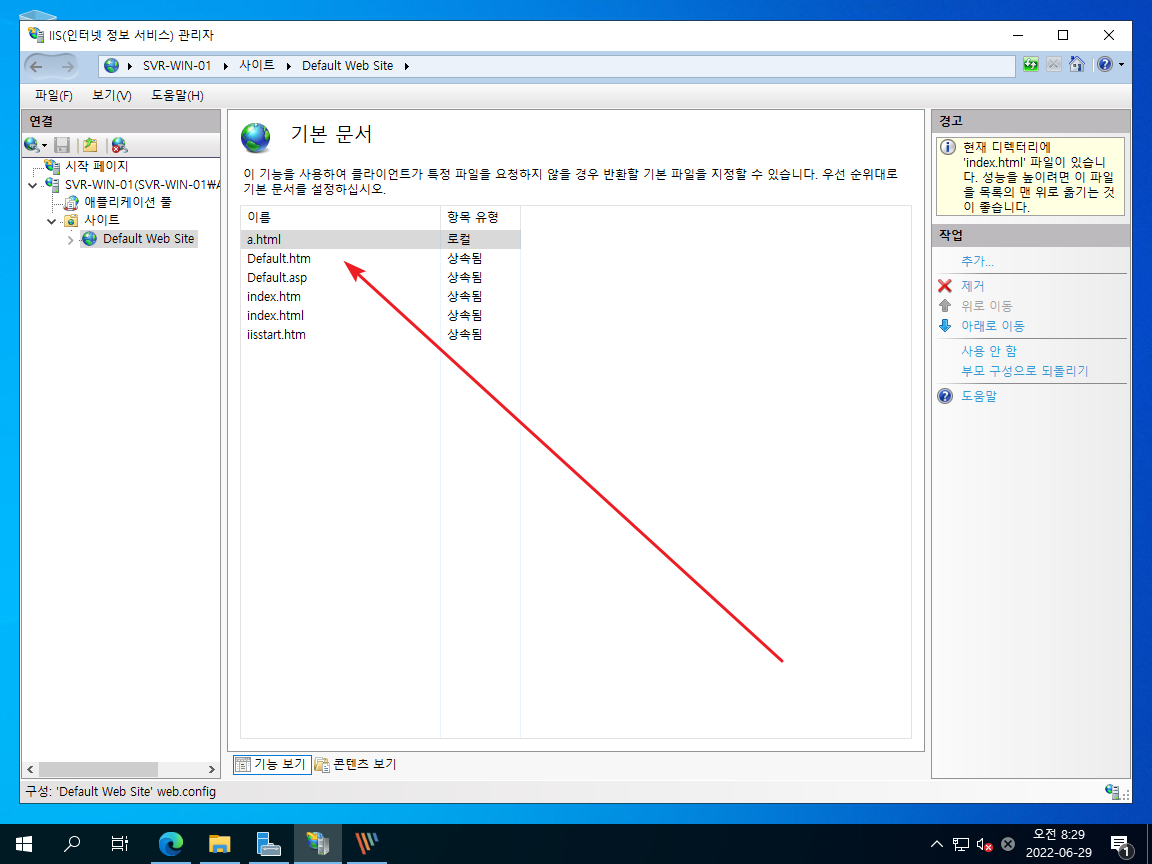Click the blue down arrow move icon
The height and width of the screenshot is (864, 1152).
click(x=945, y=325)
